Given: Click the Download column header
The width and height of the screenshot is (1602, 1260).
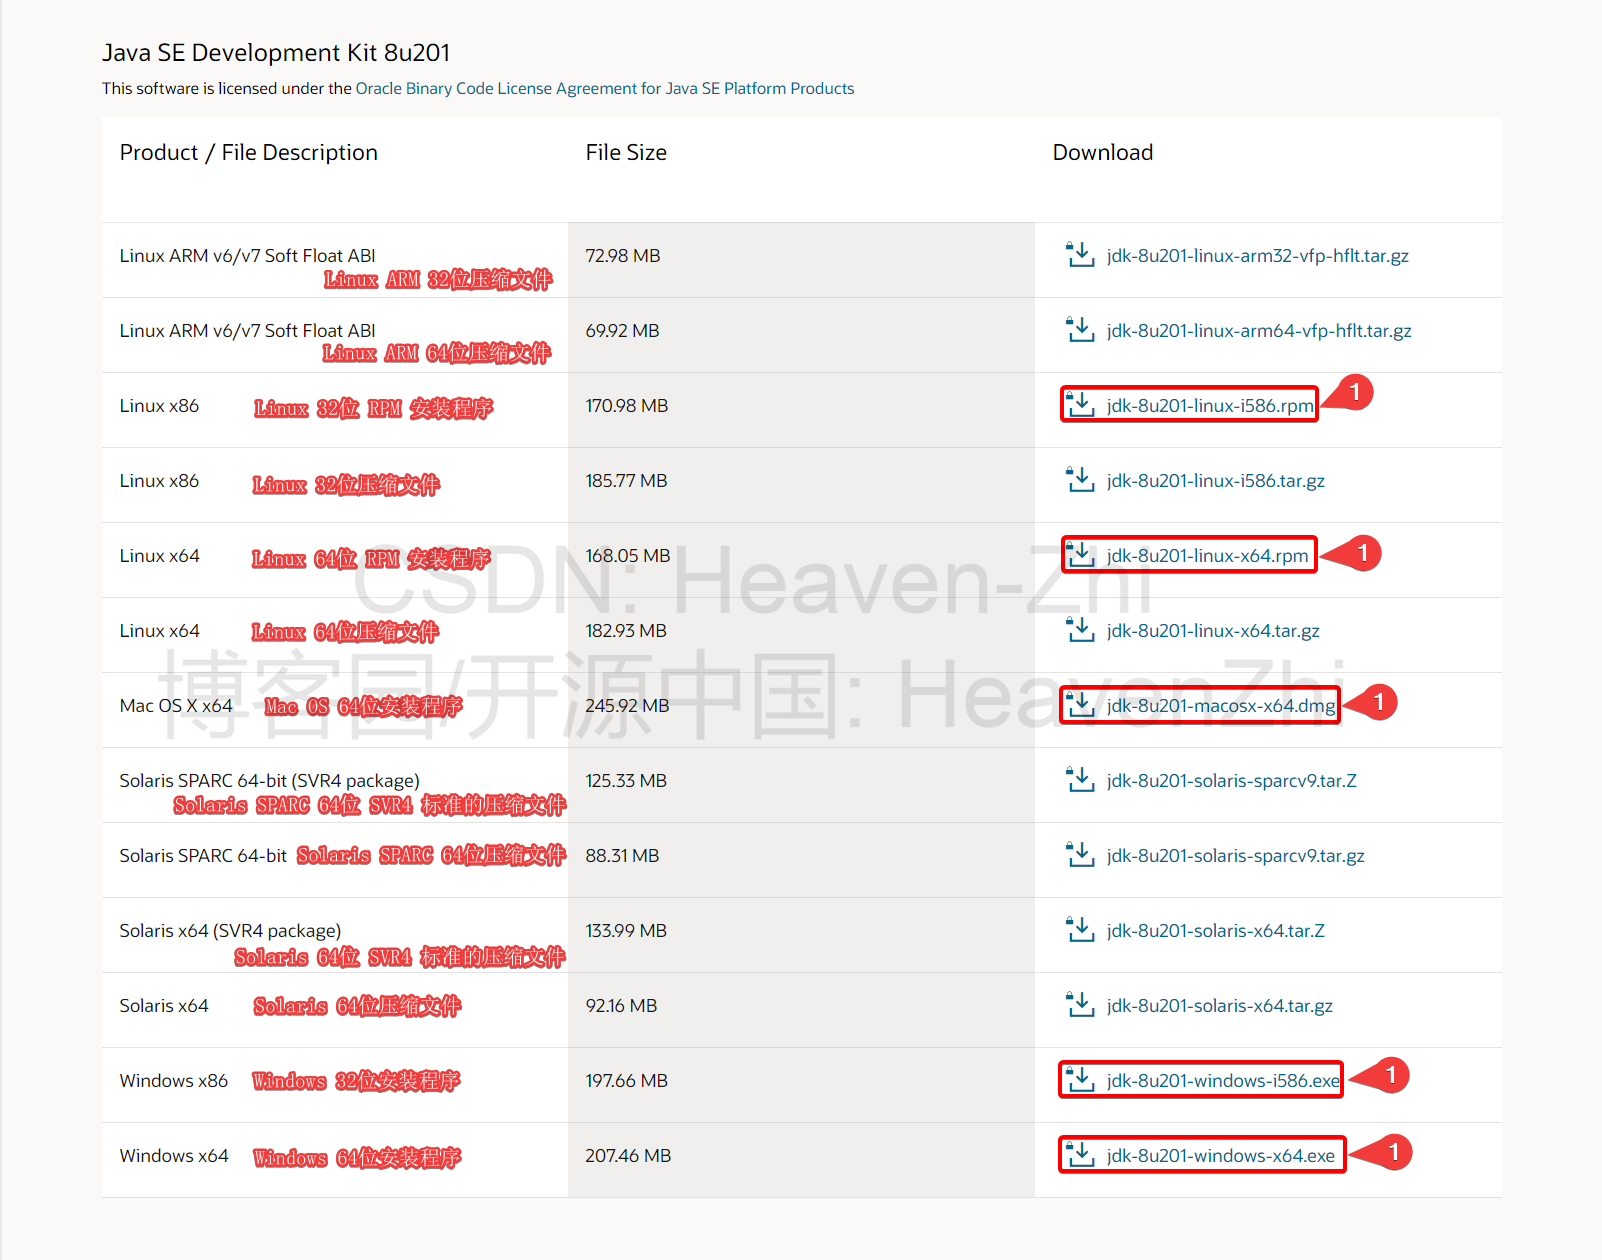Looking at the screenshot, I should pyautogui.click(x=1103, y=152).
